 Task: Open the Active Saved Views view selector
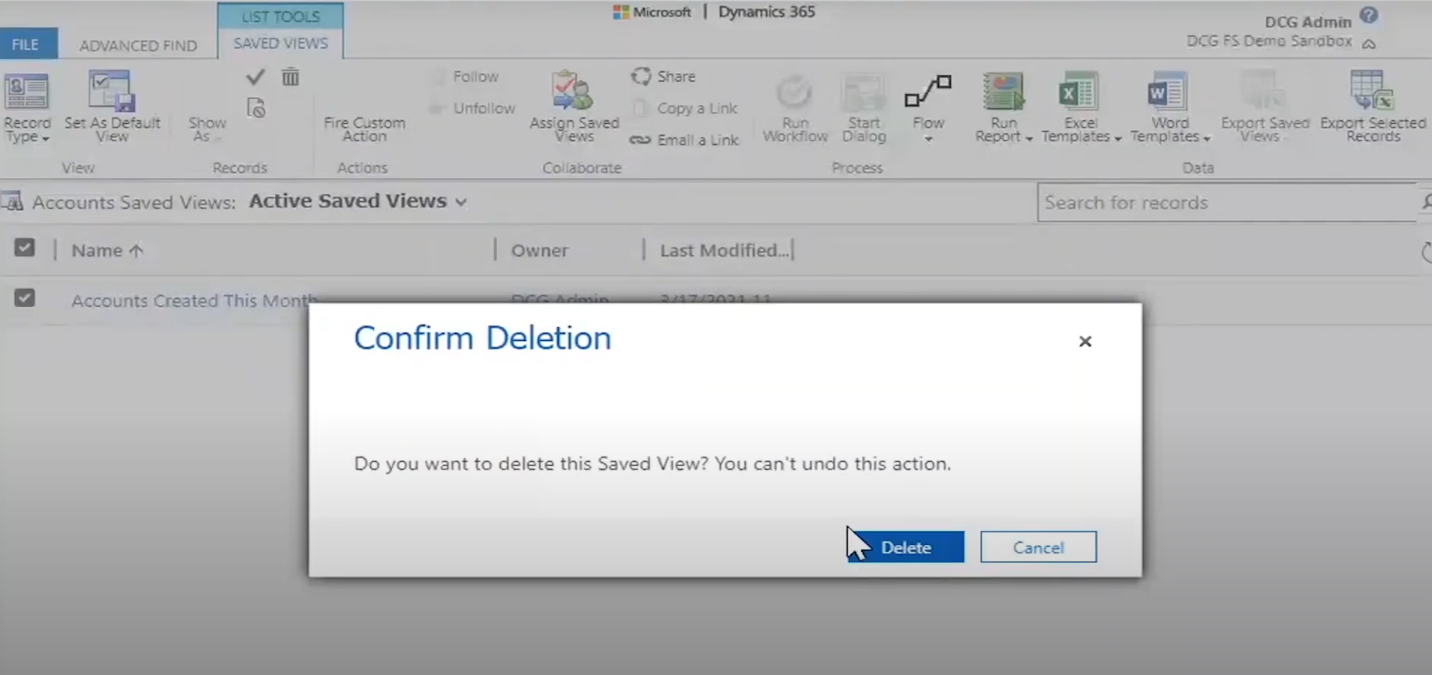coord(357,201)
